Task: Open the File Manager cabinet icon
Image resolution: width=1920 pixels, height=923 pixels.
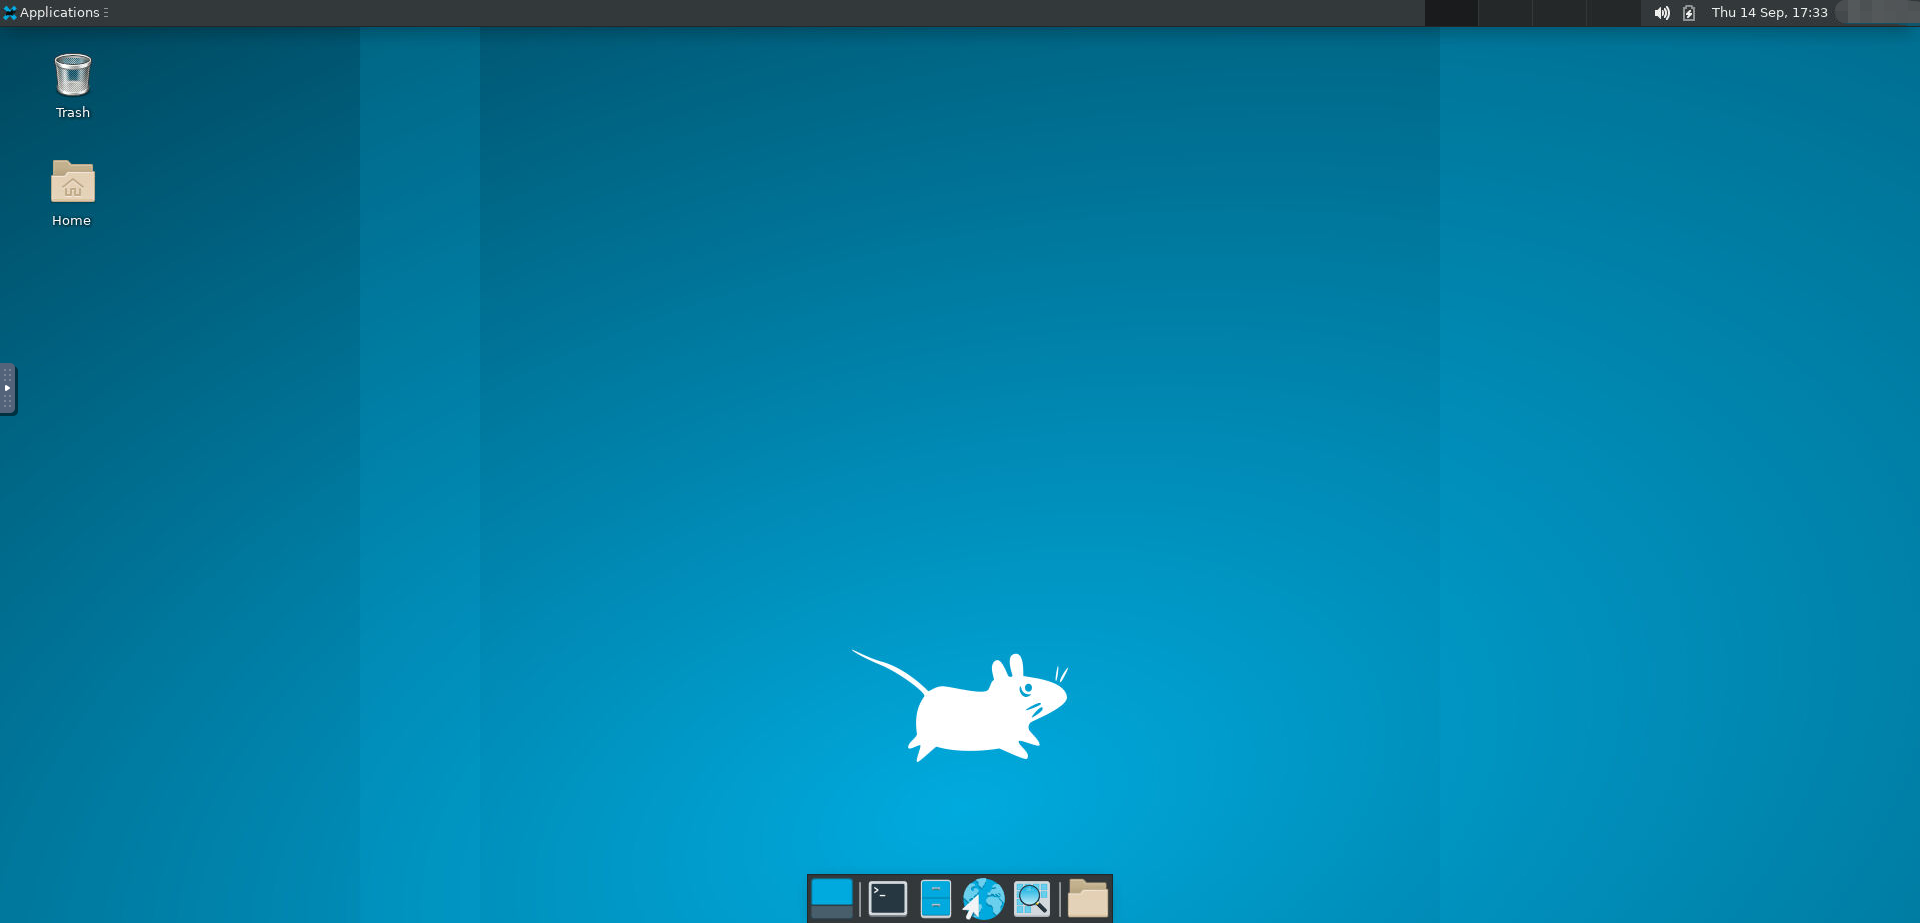Action: point(935,898)
